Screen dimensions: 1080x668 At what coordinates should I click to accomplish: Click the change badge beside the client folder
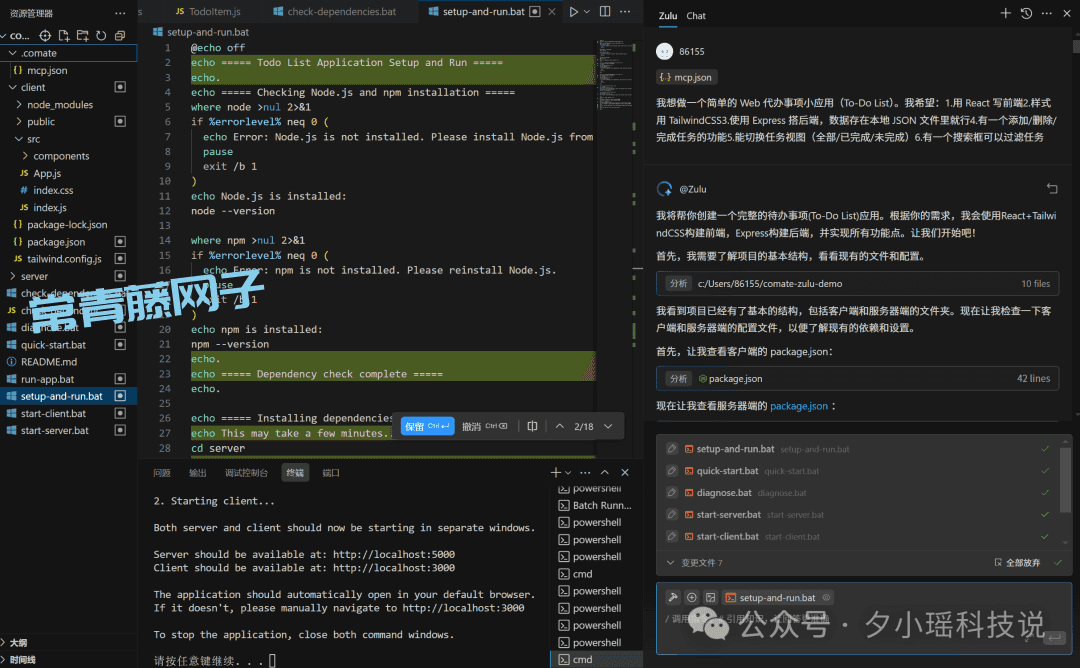[120, 87]
